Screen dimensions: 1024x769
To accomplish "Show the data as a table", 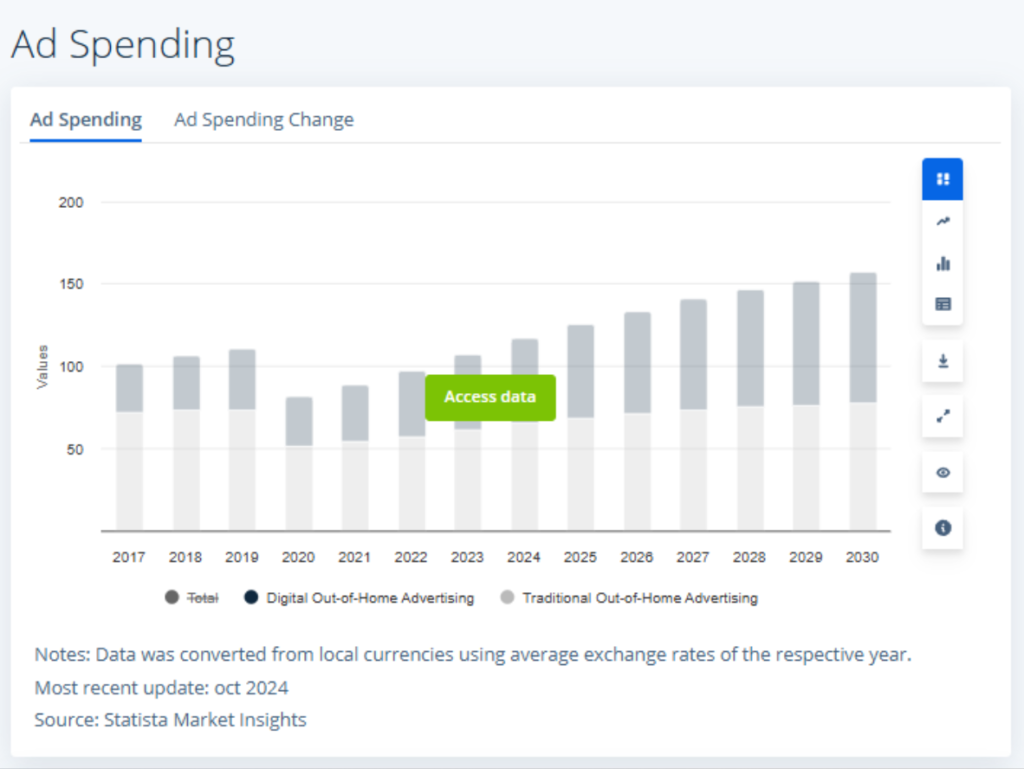I will point(942,304).
